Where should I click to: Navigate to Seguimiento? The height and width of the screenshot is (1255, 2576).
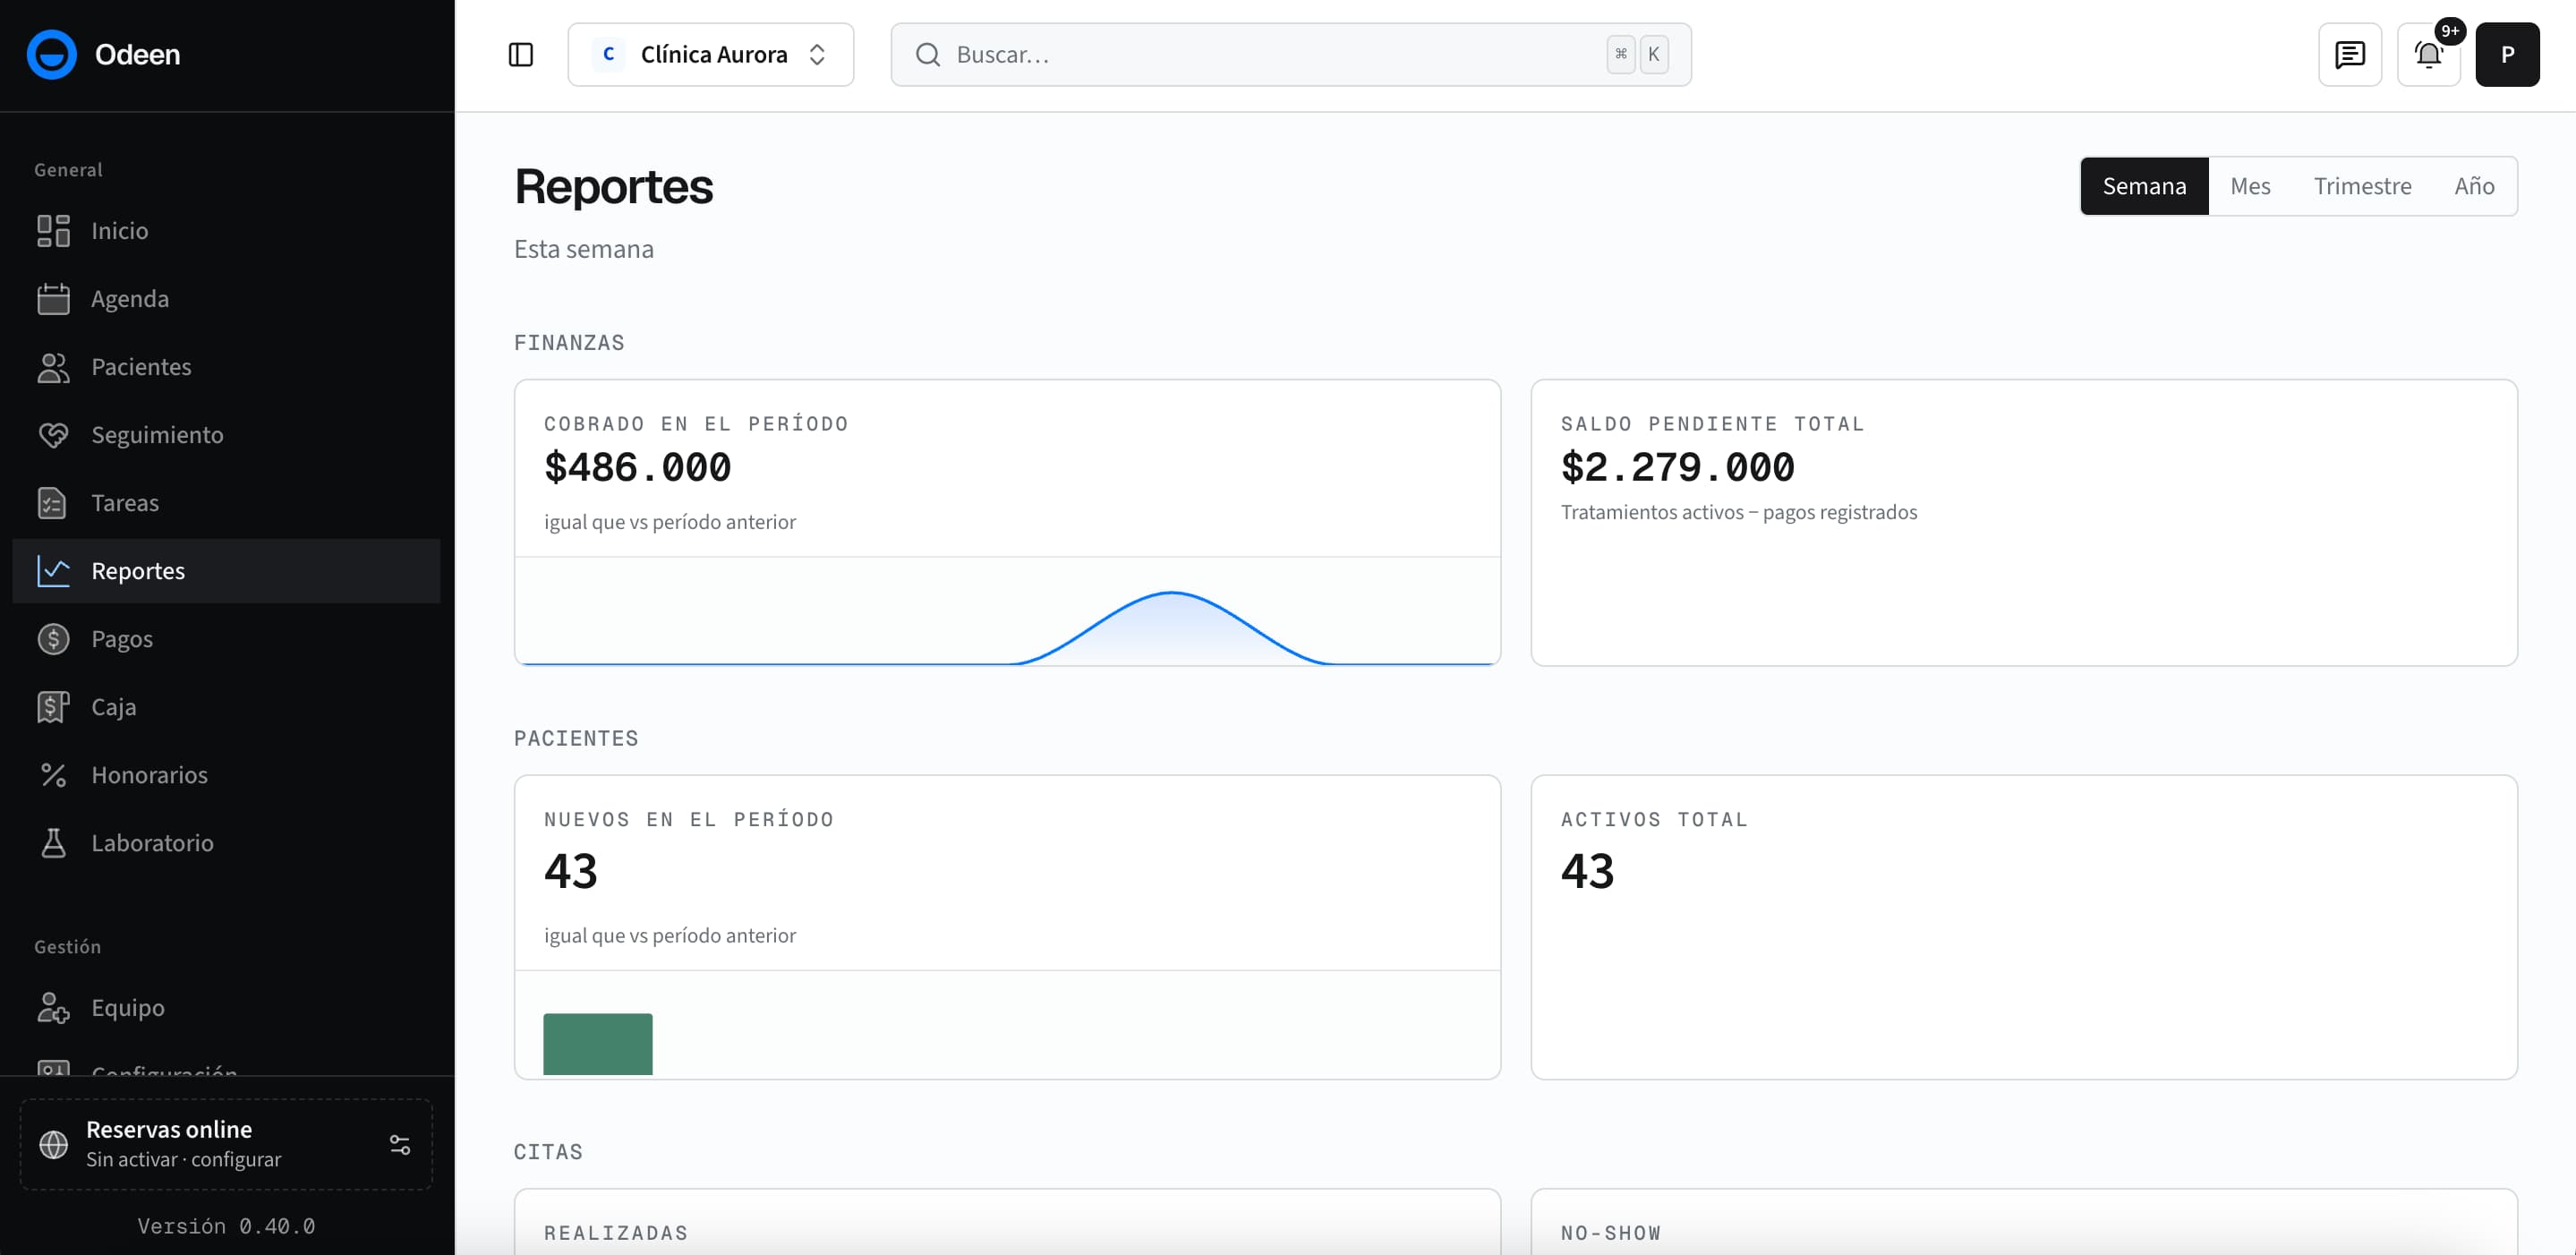pos(226,434)
